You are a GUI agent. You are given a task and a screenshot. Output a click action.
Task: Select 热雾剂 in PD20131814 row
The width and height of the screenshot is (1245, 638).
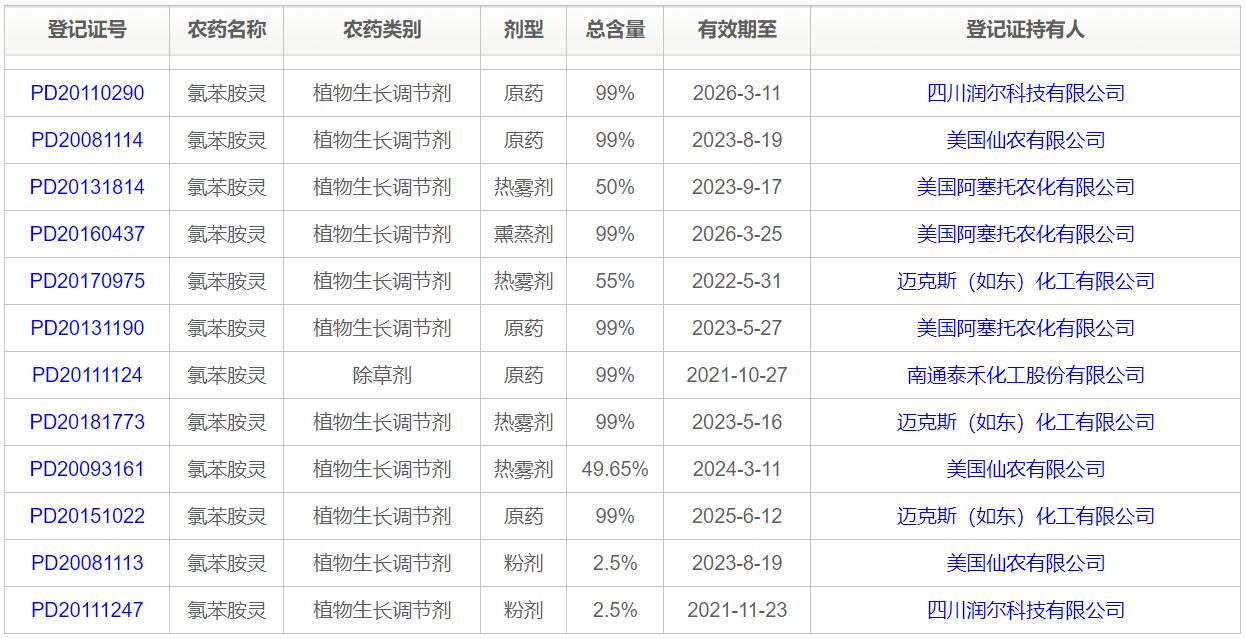(524, 187)
